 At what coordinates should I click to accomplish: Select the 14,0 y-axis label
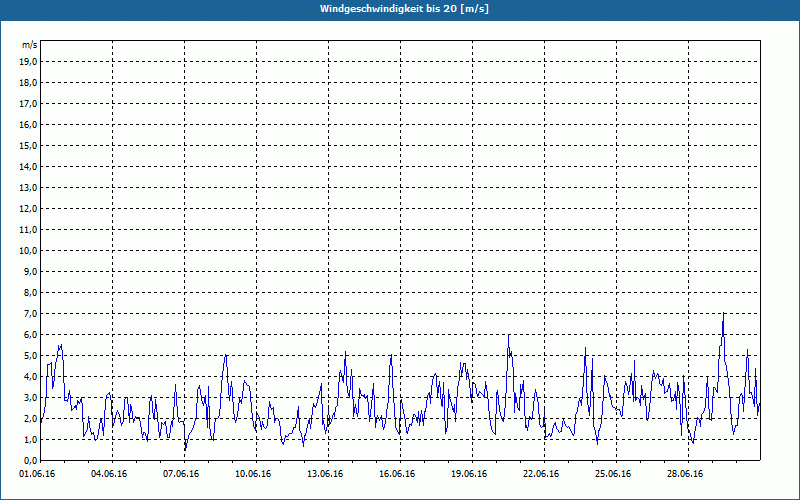(29, 166)
